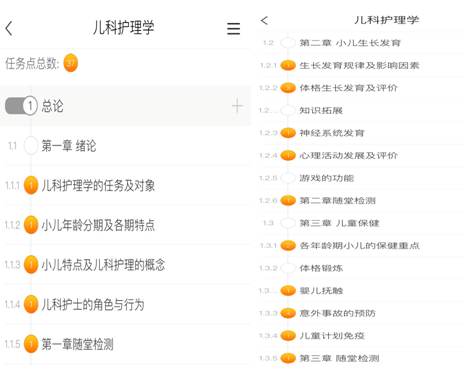Toggle the 总论 section switch
The width and height of the screenshot is (466, 374).
[x=21, y=106]
